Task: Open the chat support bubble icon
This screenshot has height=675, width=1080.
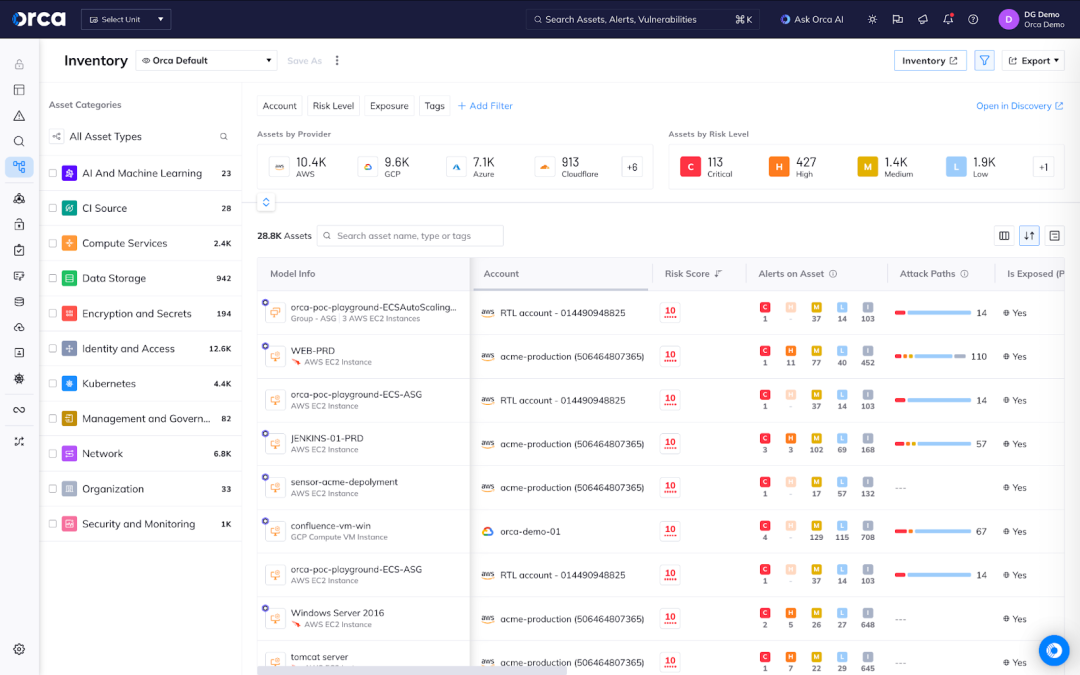Action: pyautogui.click(x=1053, y=650)
